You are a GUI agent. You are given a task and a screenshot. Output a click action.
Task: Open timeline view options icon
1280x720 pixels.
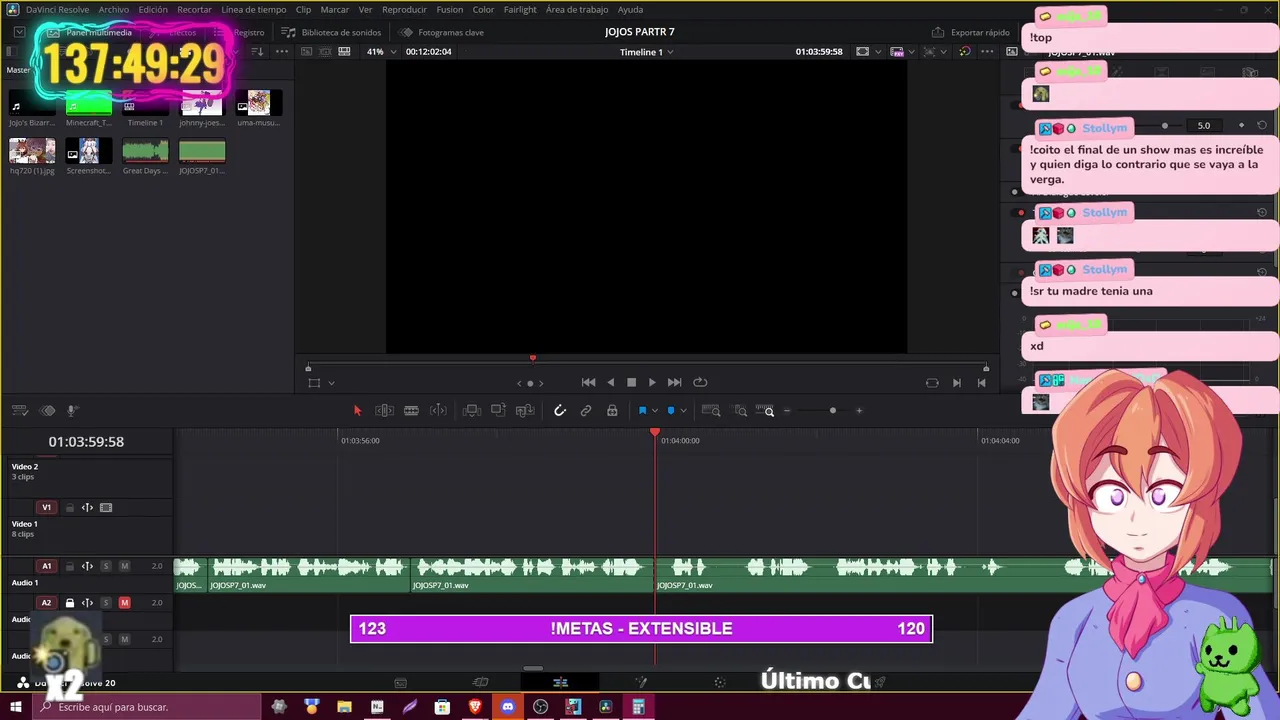[19, 411]
